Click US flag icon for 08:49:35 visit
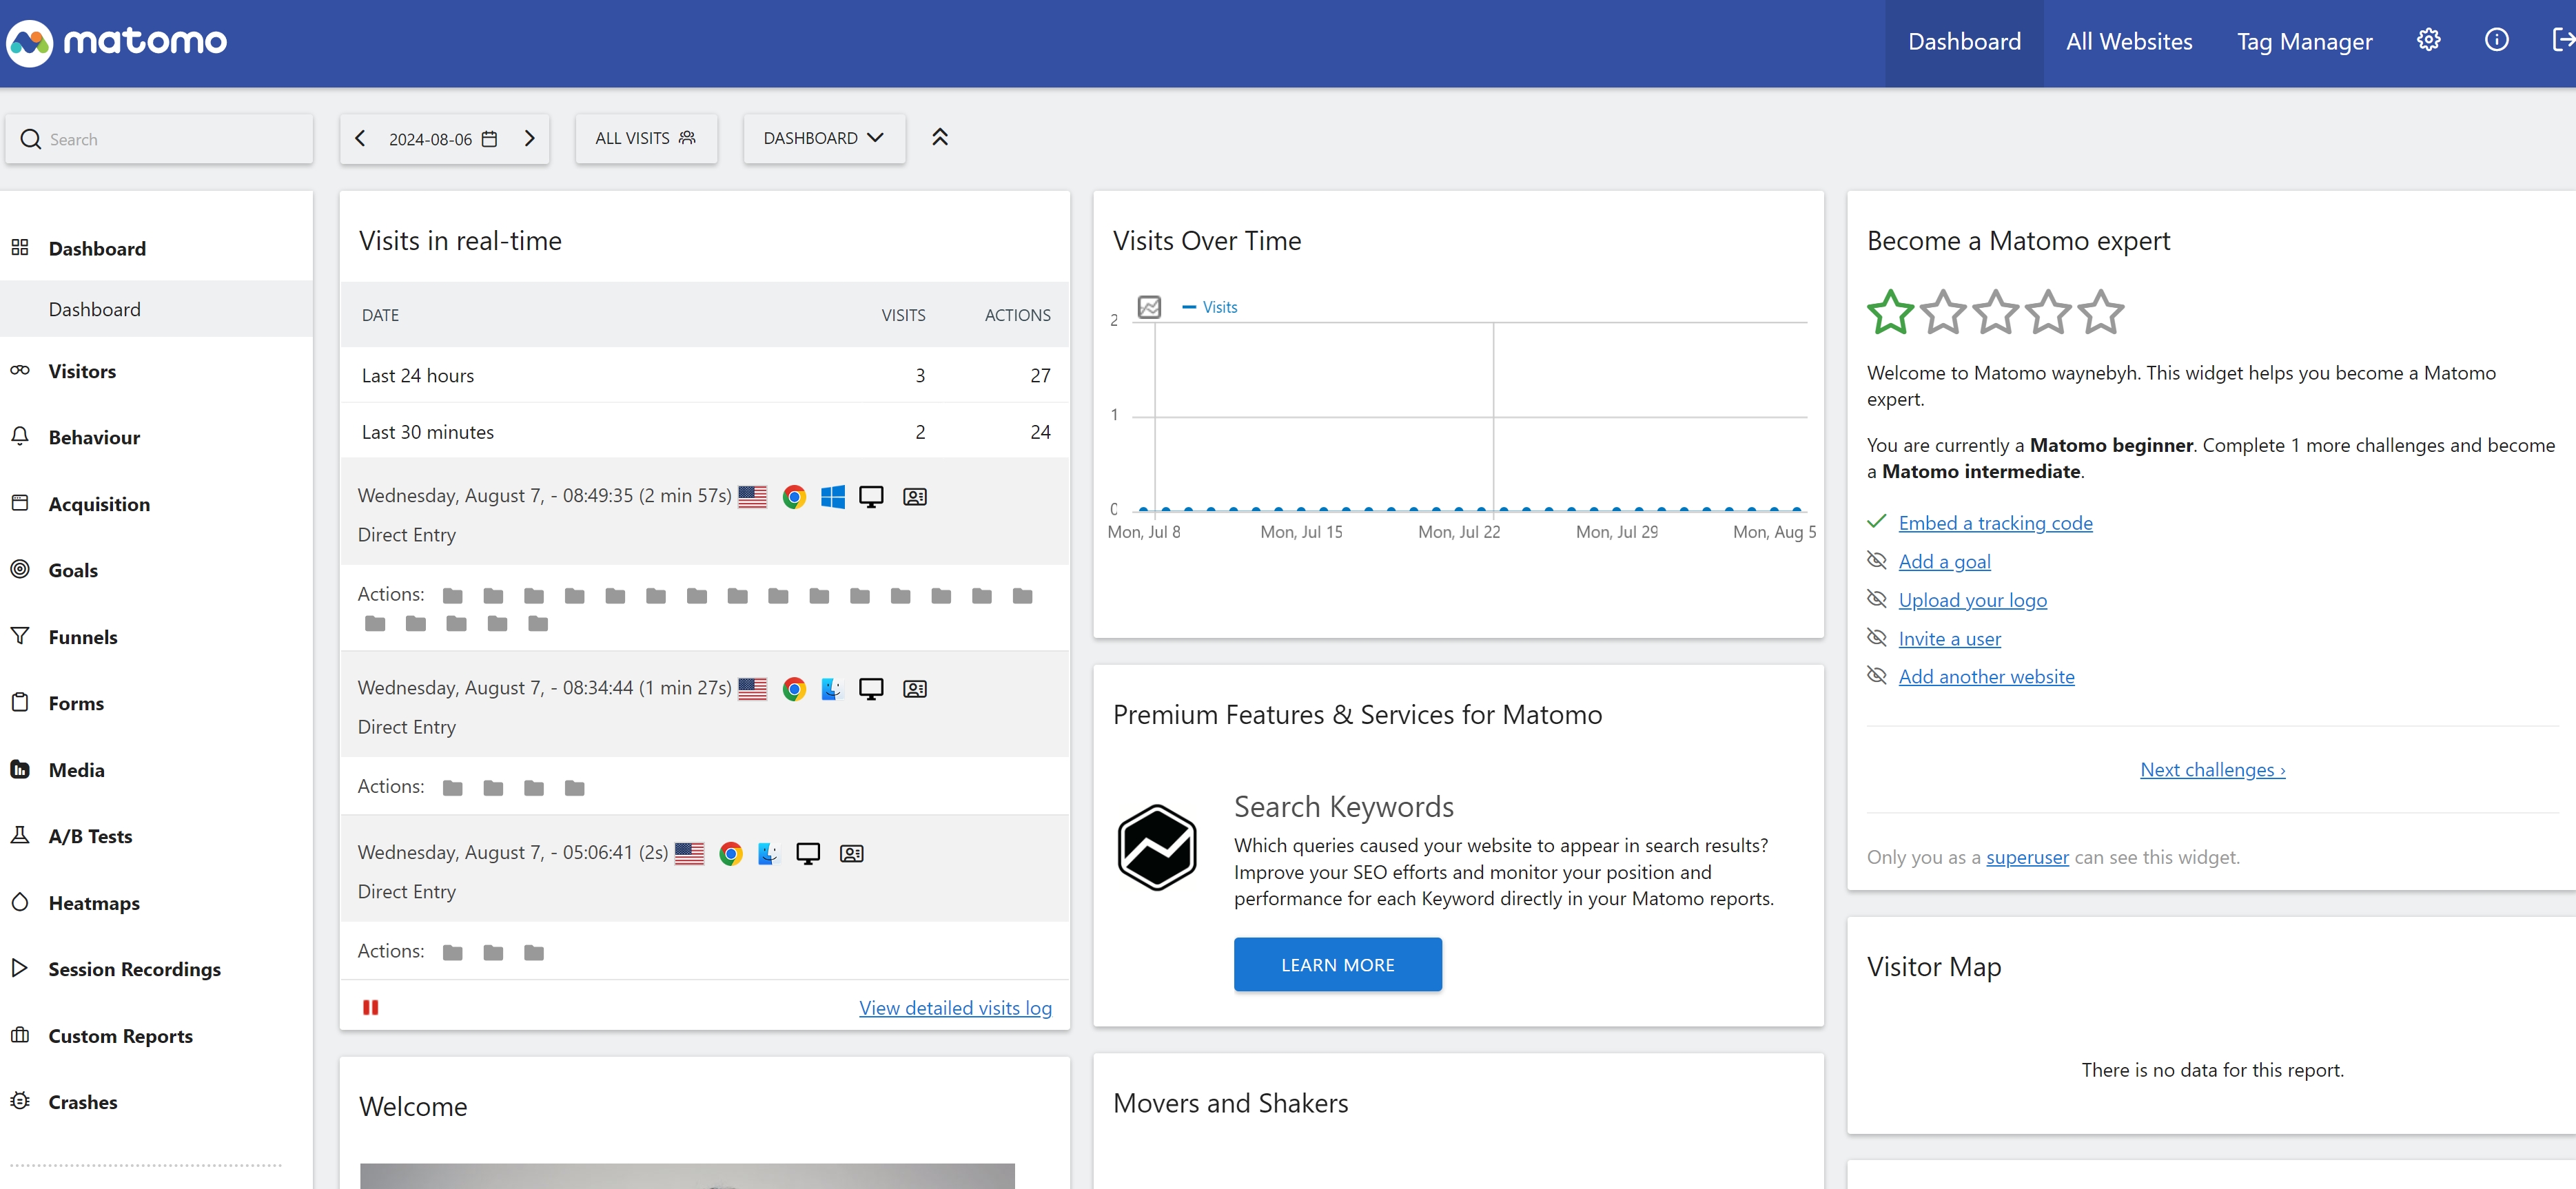The width and height of the screenshot is (2576, 1189). pyautogui.click(x=752, y=497)
